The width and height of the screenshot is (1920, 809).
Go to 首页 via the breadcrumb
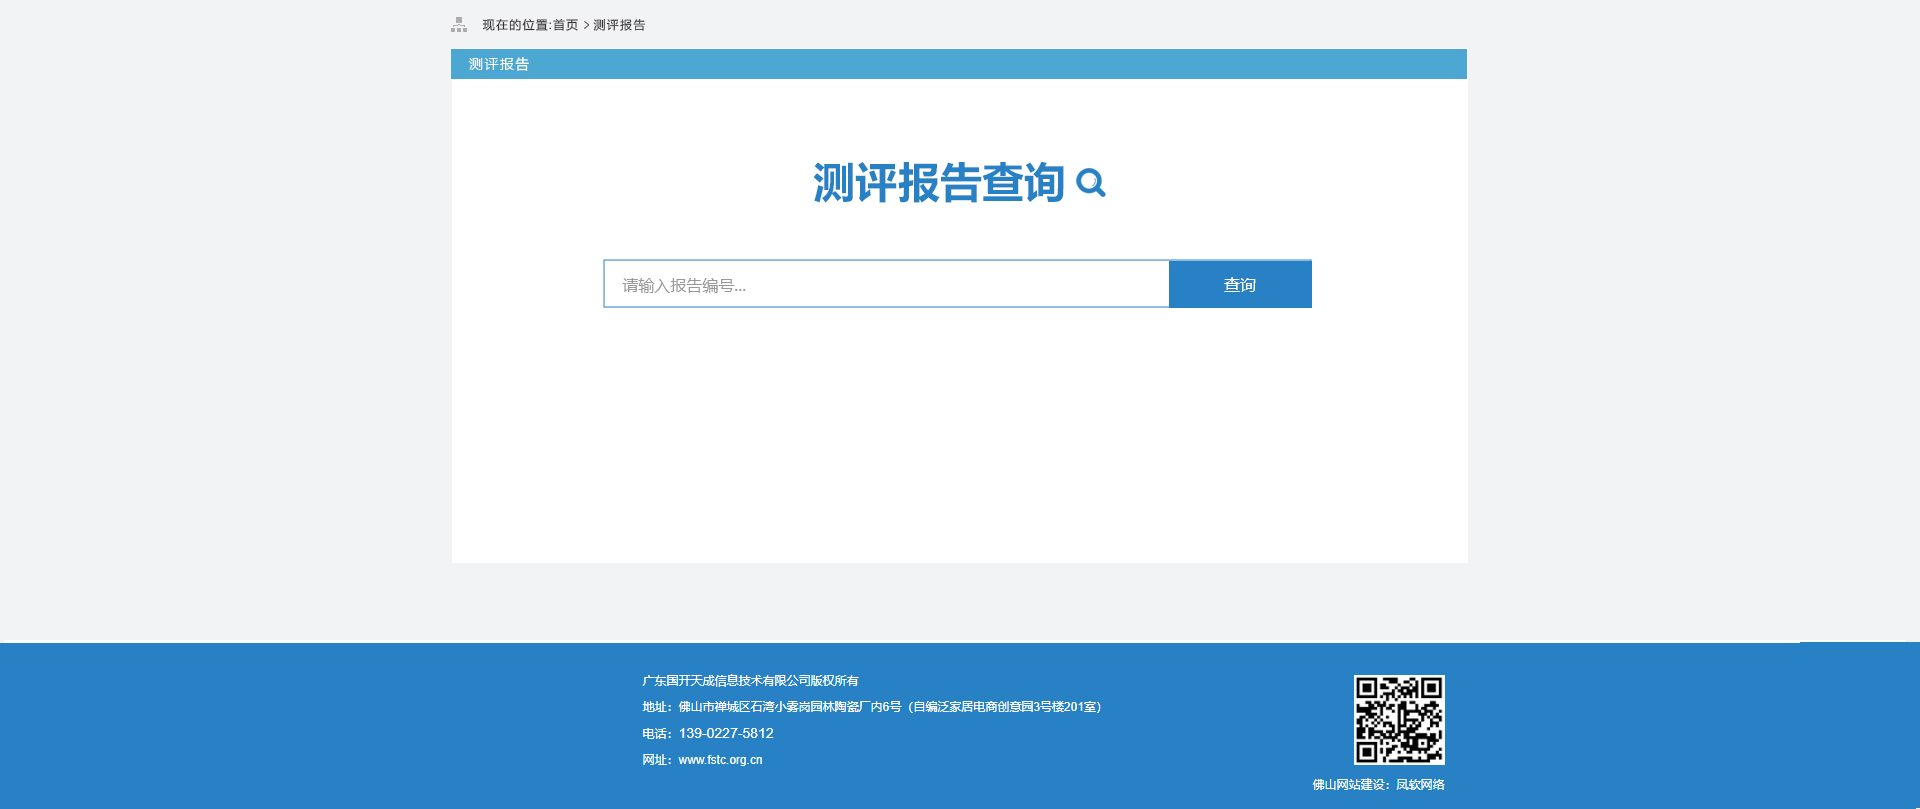point(565,25)
